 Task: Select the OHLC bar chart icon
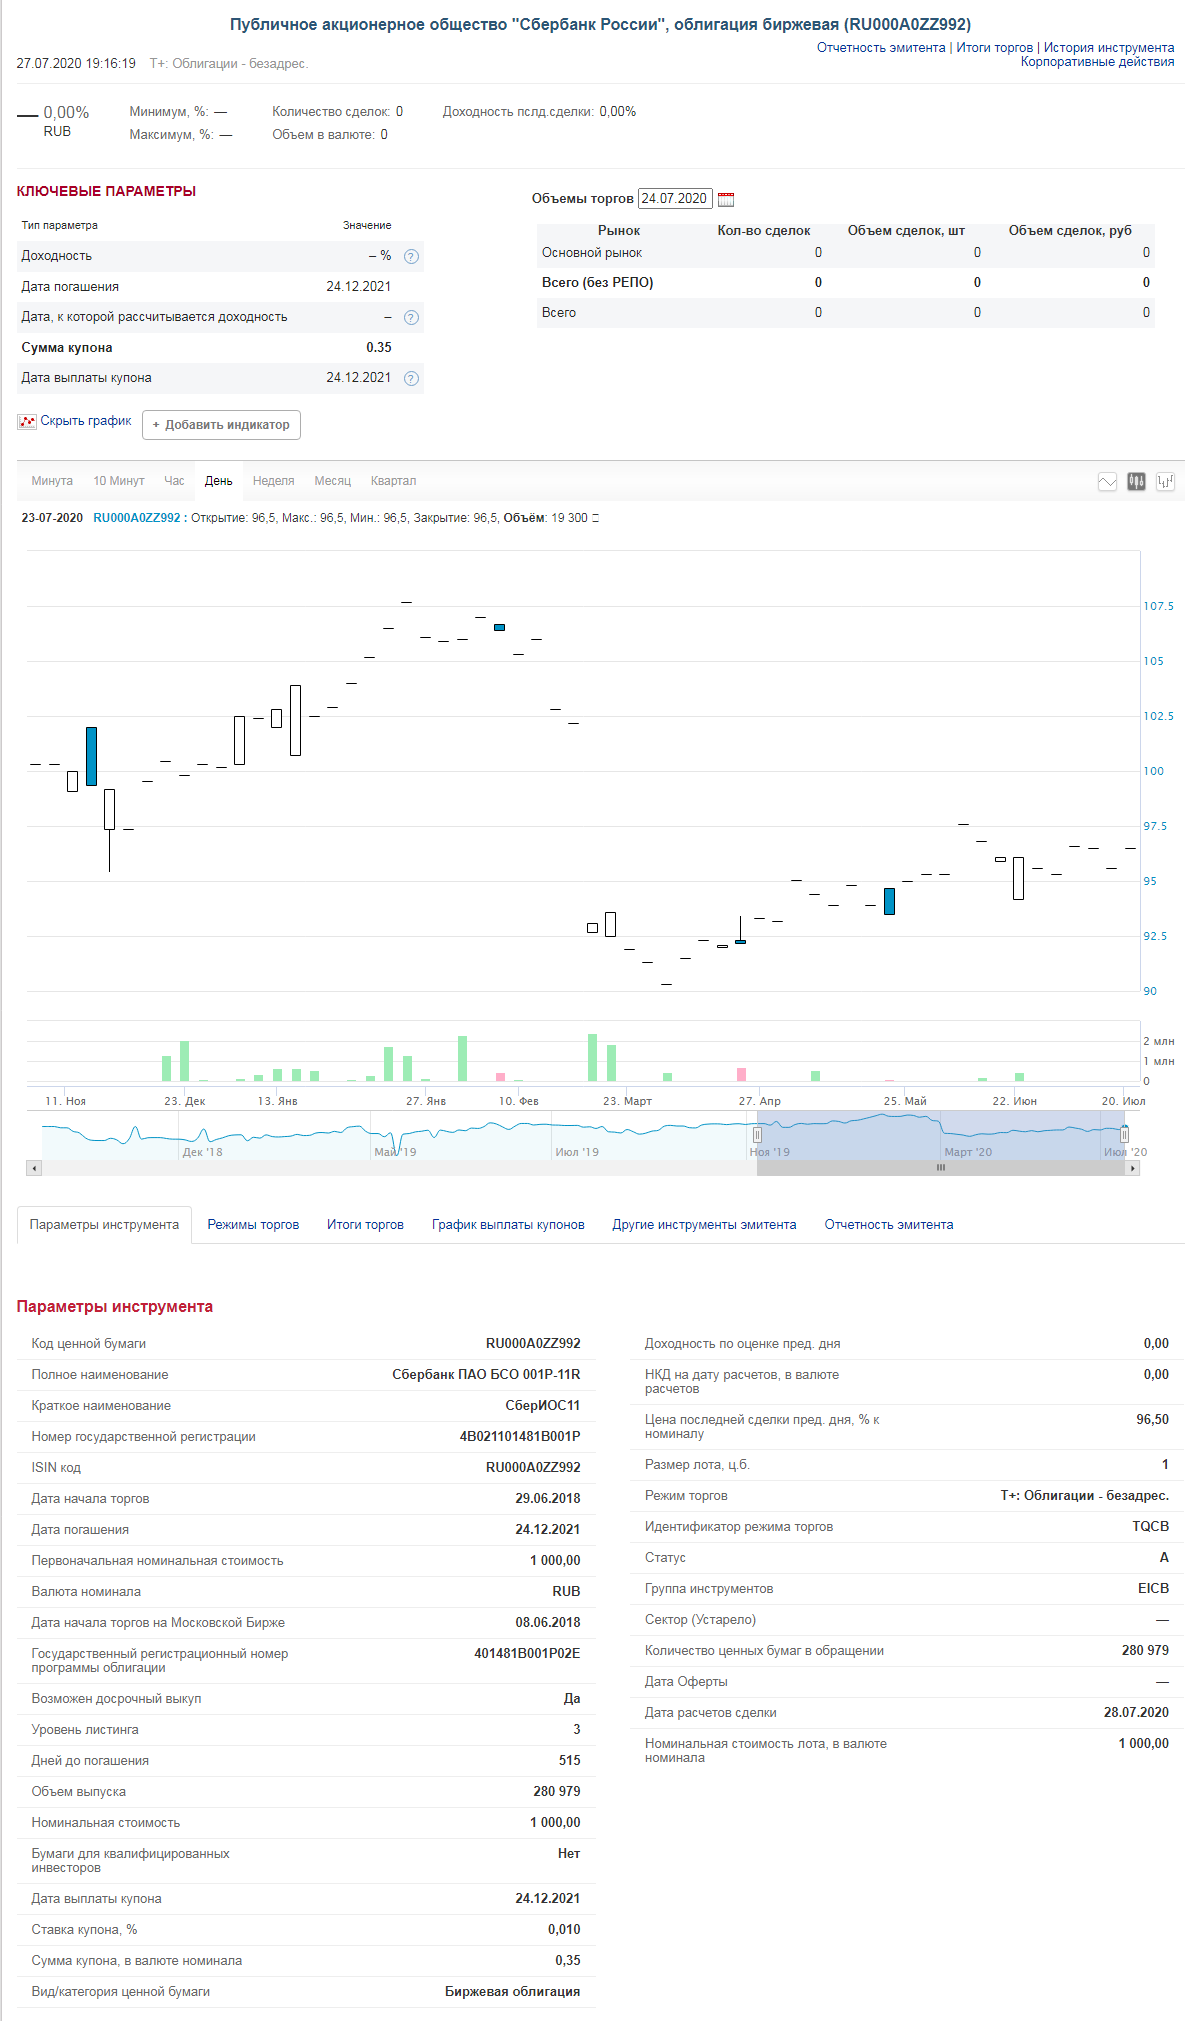[1165, 482]
